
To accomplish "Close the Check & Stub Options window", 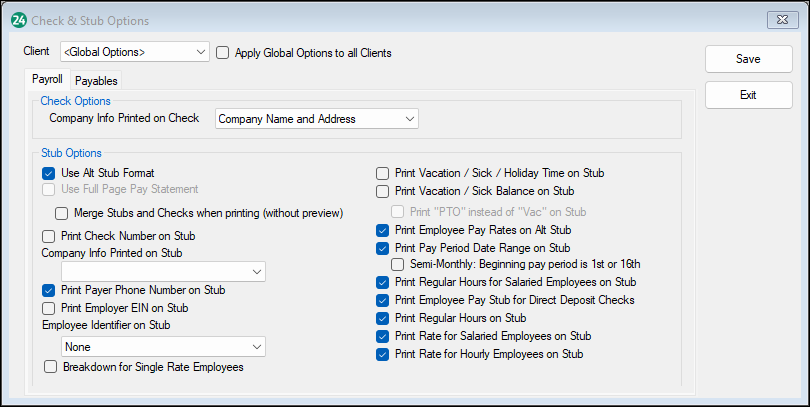I will [x=783, y=20].
